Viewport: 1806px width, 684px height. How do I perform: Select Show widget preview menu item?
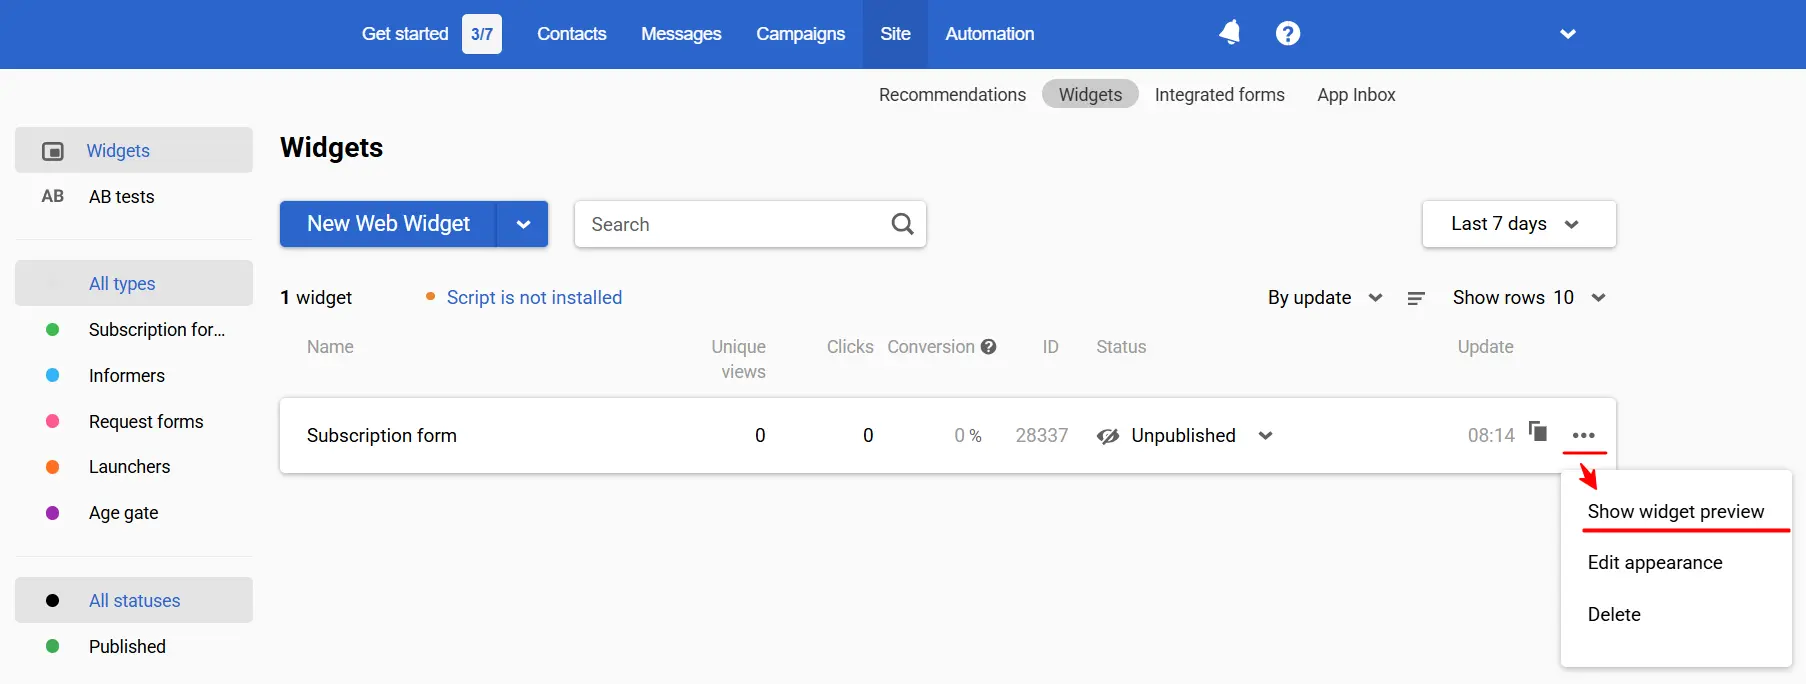(x=1675, y=512)
